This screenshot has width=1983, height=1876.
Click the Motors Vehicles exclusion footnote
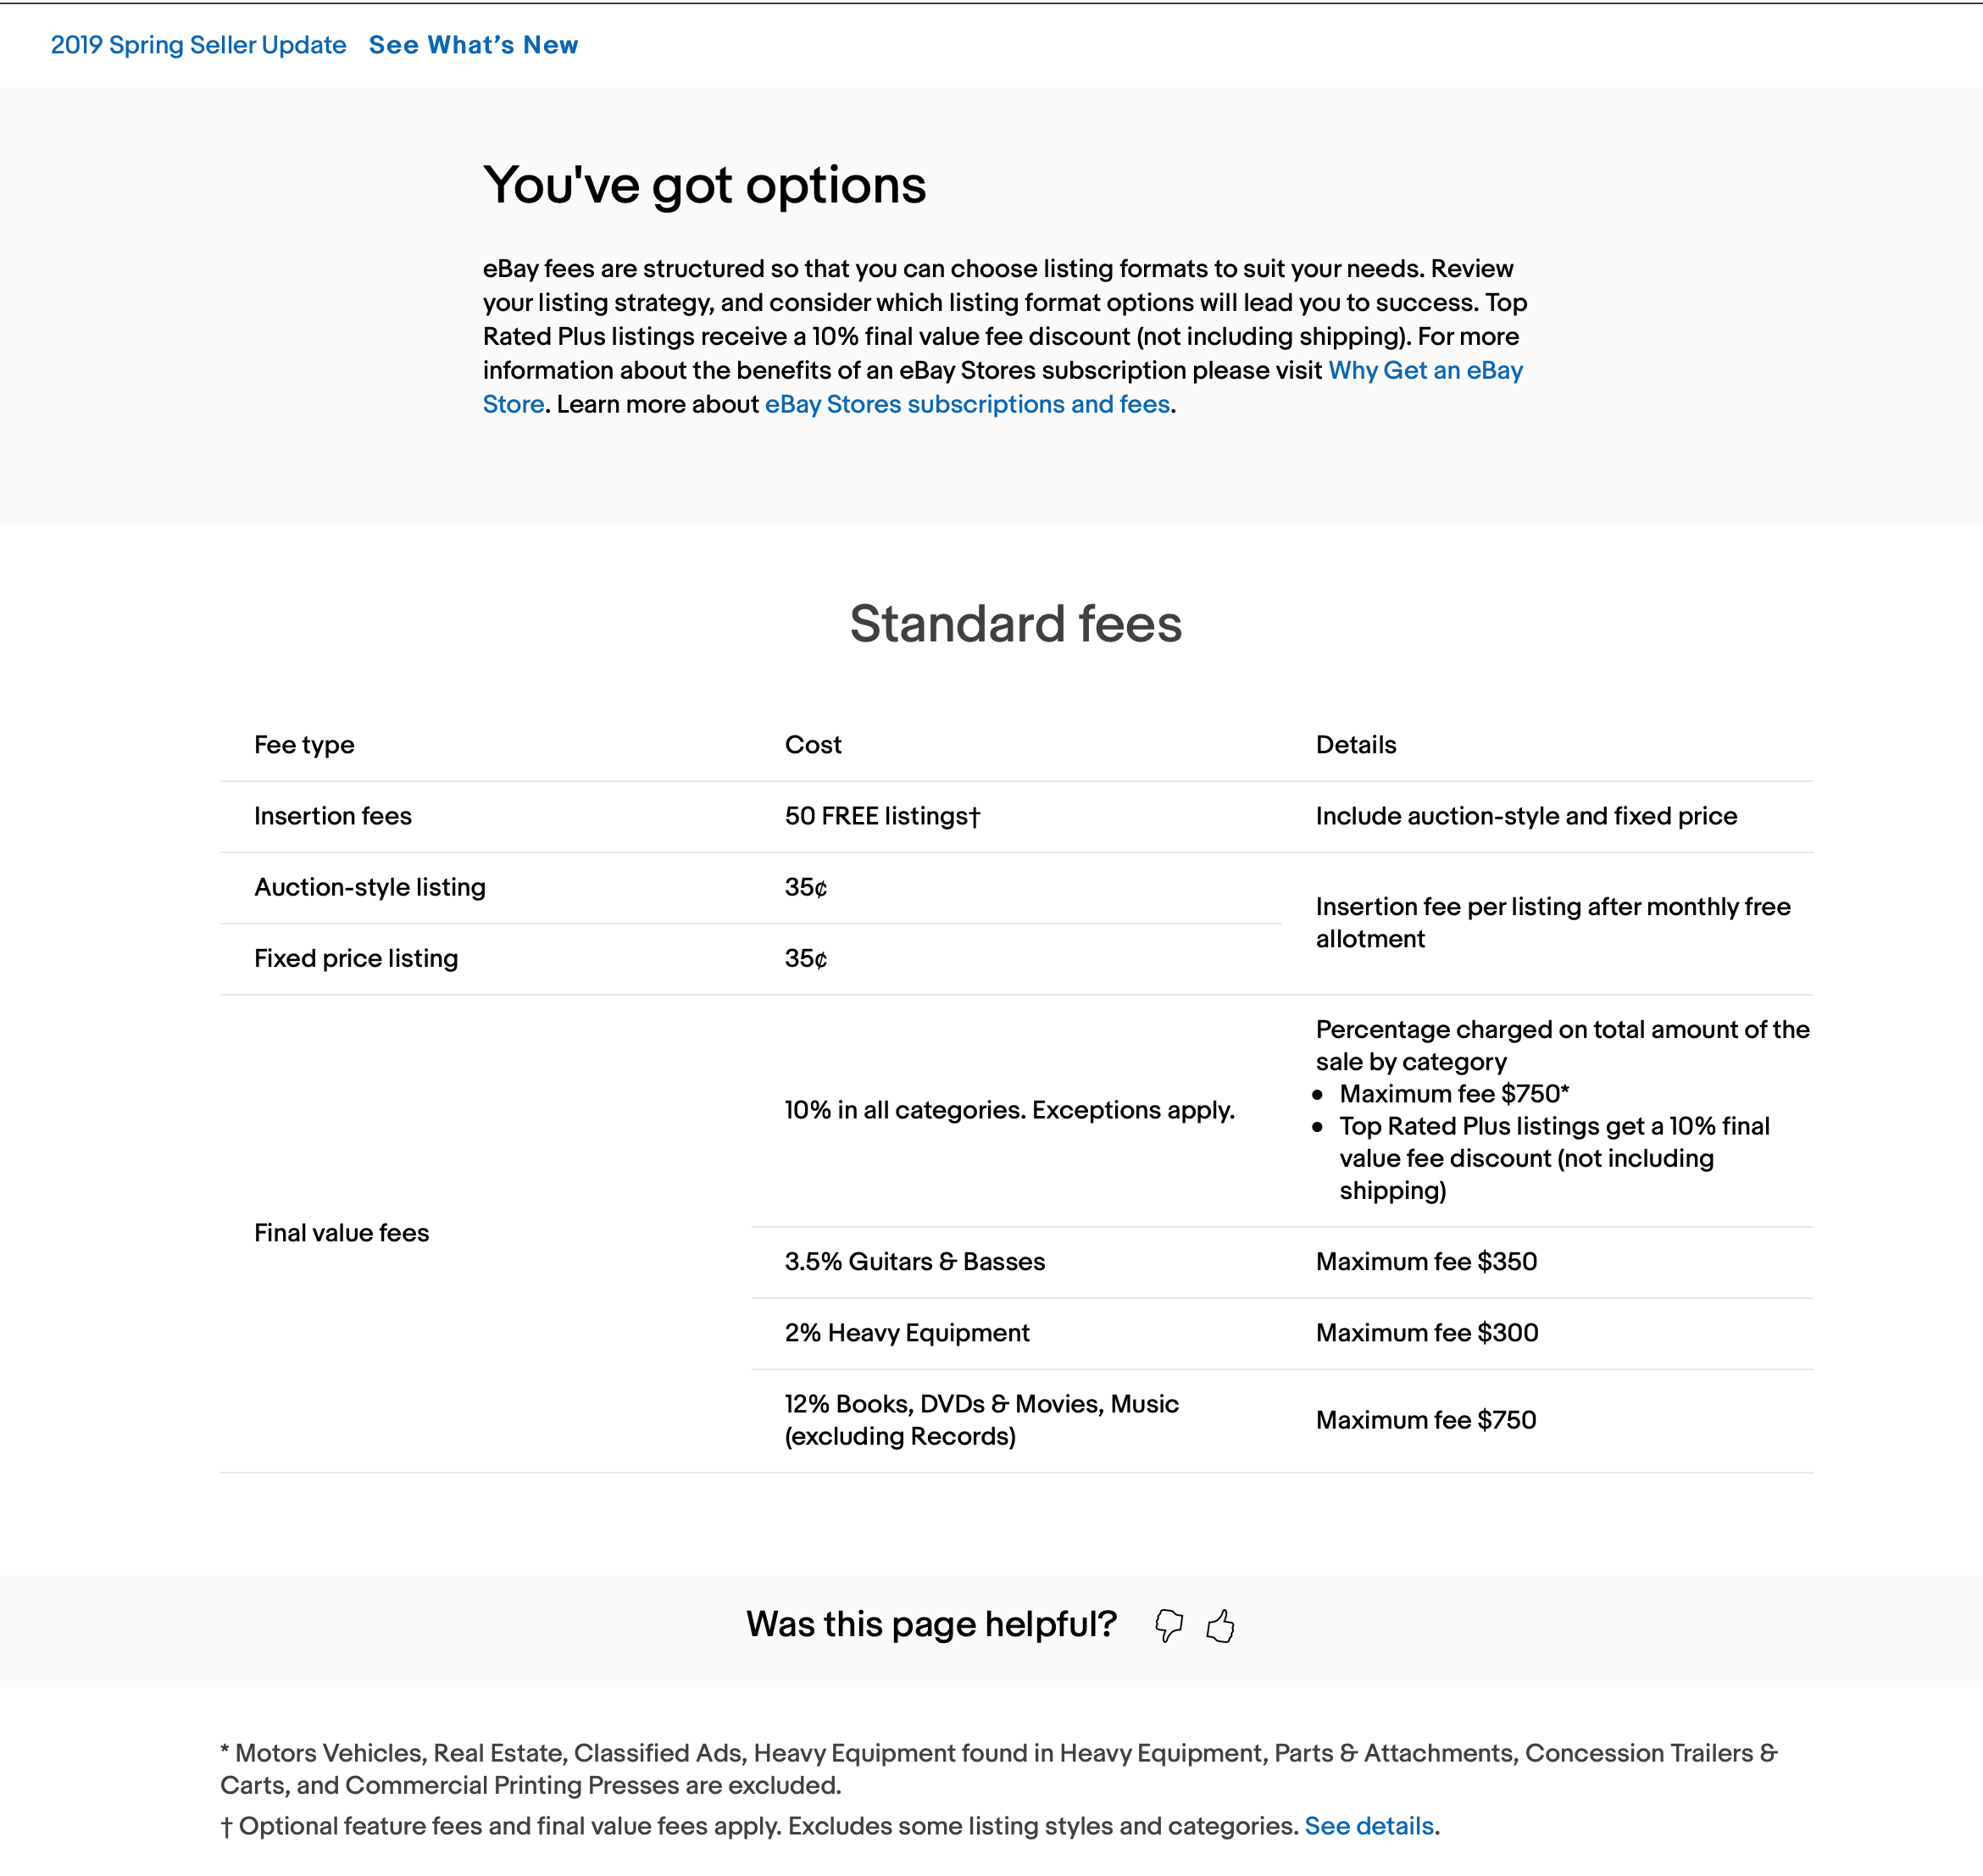tap(999, 1769)
